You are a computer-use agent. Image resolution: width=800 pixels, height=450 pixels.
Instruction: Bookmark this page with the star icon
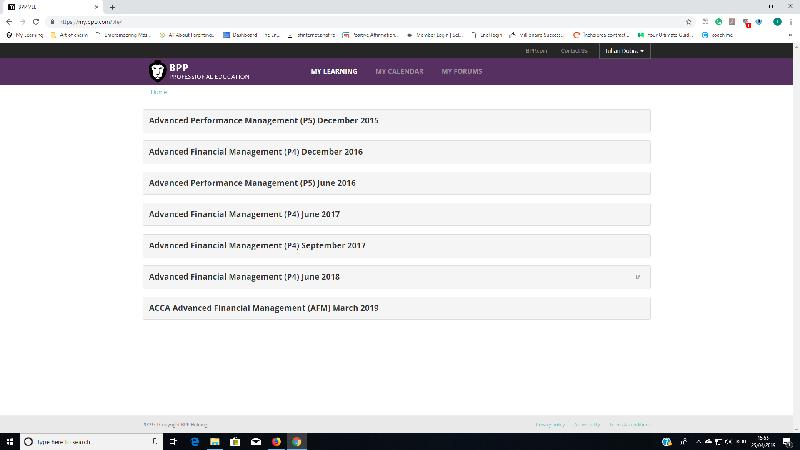[x=688, y=22]
